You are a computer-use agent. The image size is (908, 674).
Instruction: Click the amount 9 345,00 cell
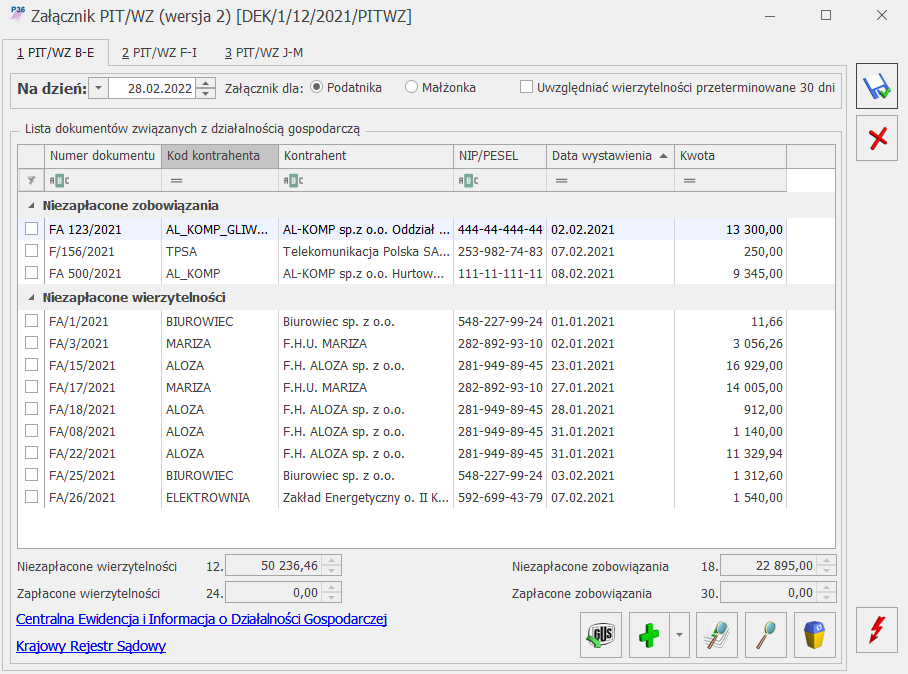pos(730,273)
